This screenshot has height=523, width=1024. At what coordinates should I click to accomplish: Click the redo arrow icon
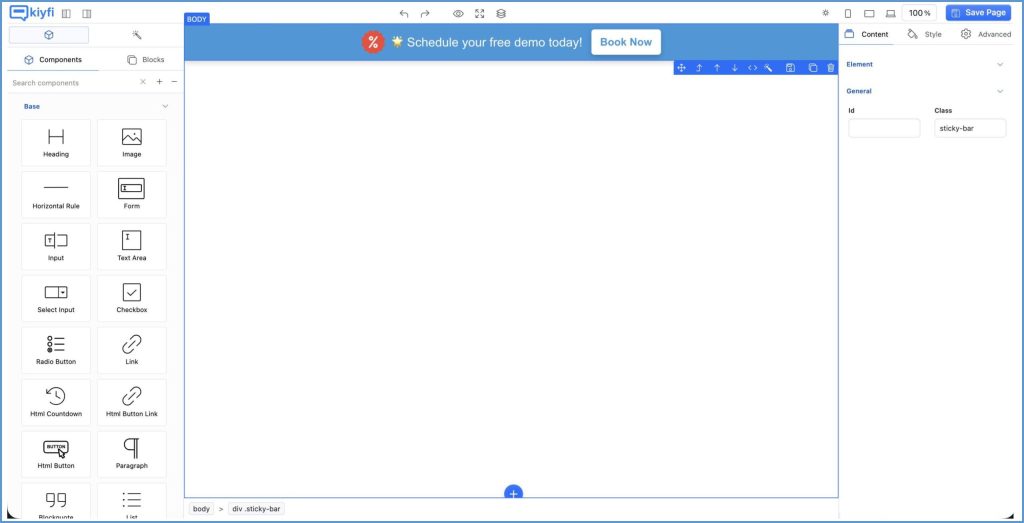click(x=425, y=13)
